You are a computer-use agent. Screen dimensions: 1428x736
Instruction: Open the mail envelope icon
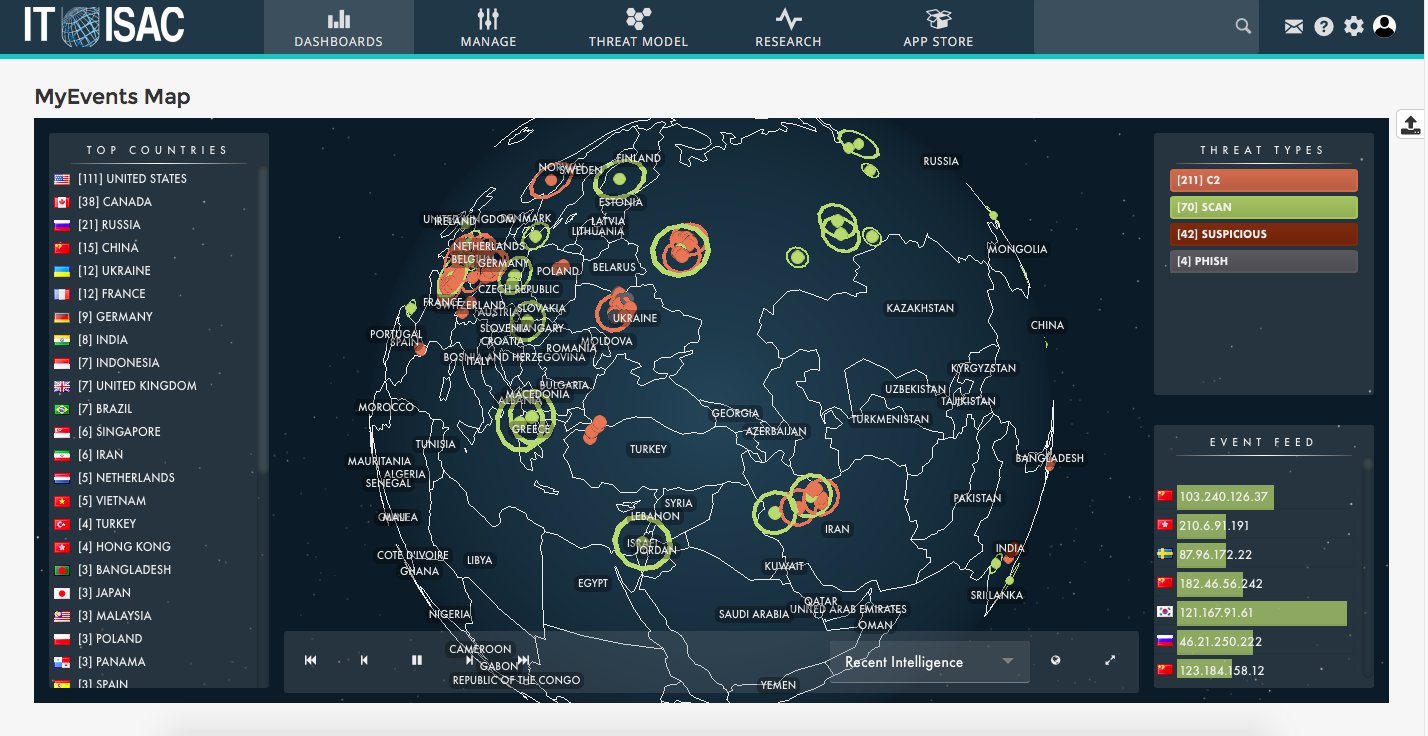click(1294, 27)
